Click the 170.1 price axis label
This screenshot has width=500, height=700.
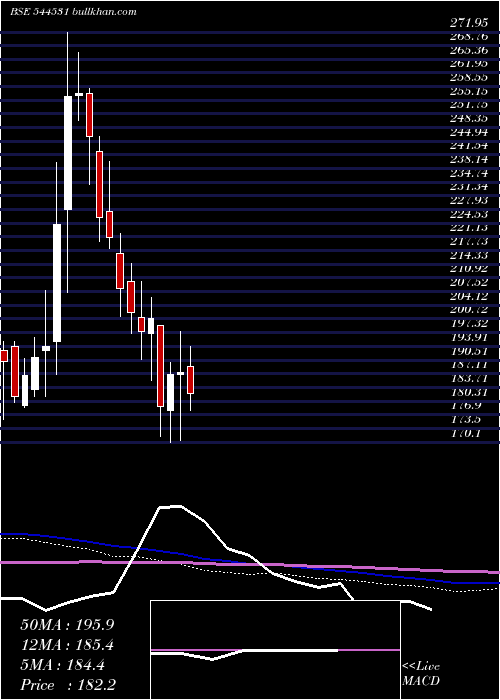click(x=465, y=433)
